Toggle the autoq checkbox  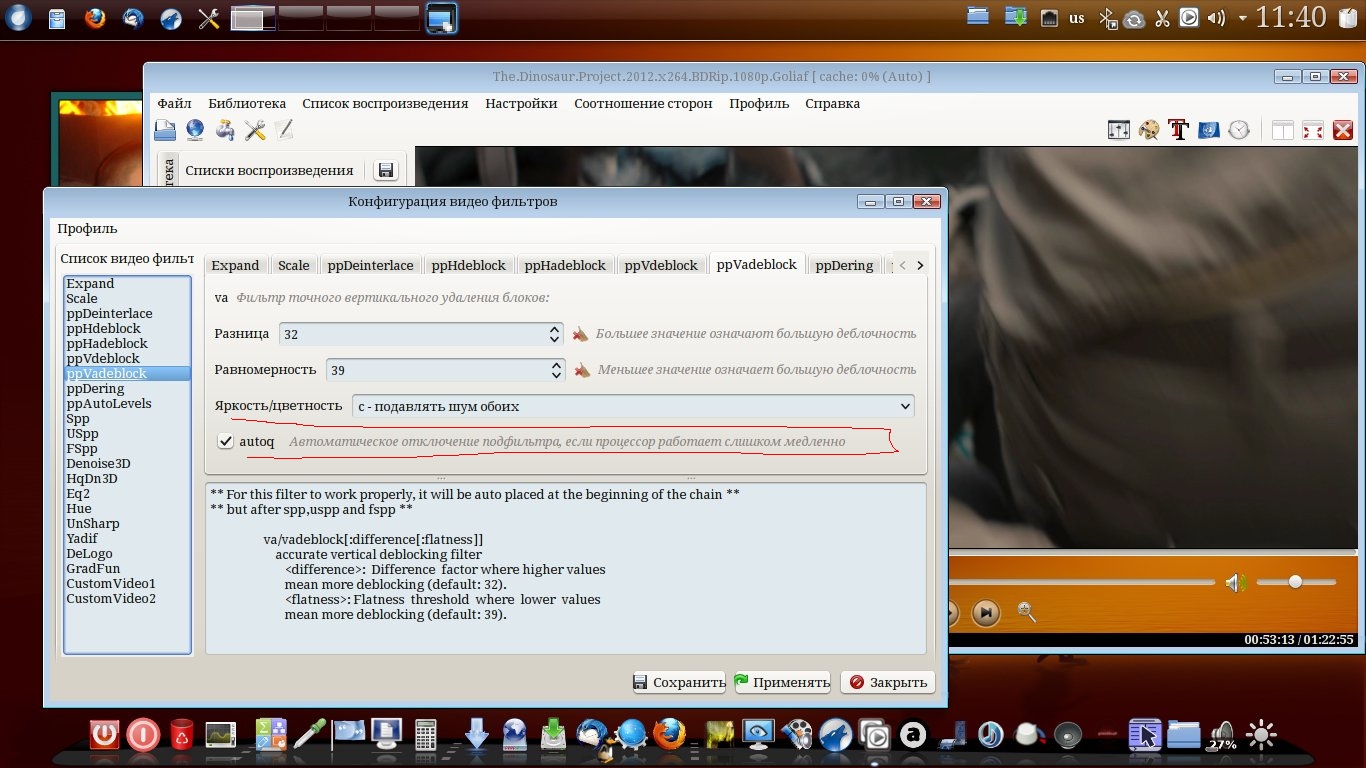(x=227, y=441)
